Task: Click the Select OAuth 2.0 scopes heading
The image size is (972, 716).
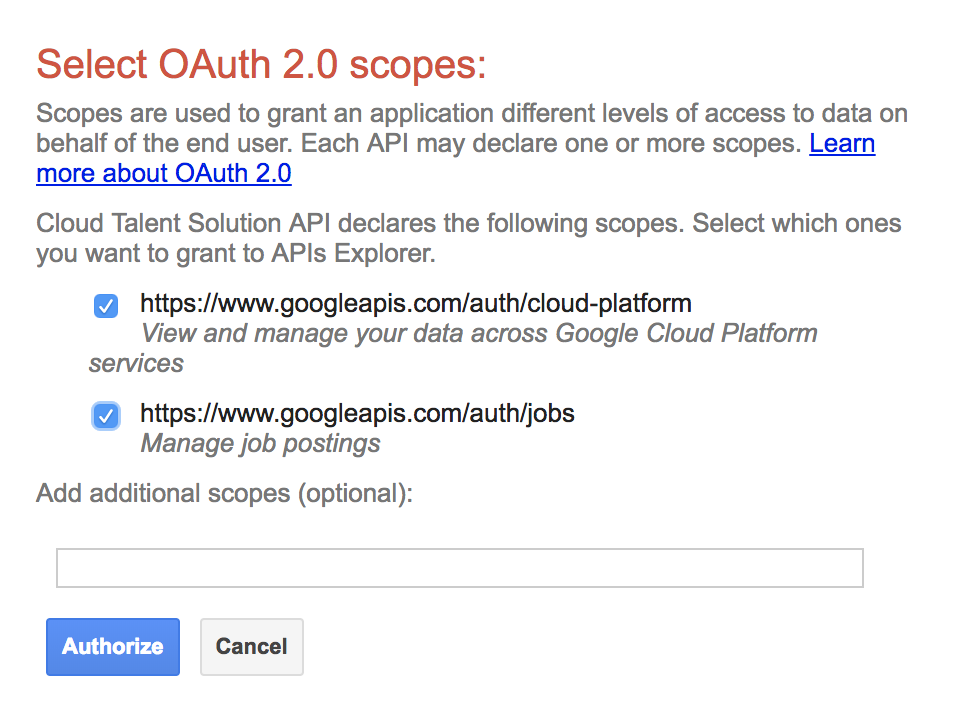Action: 260,64
